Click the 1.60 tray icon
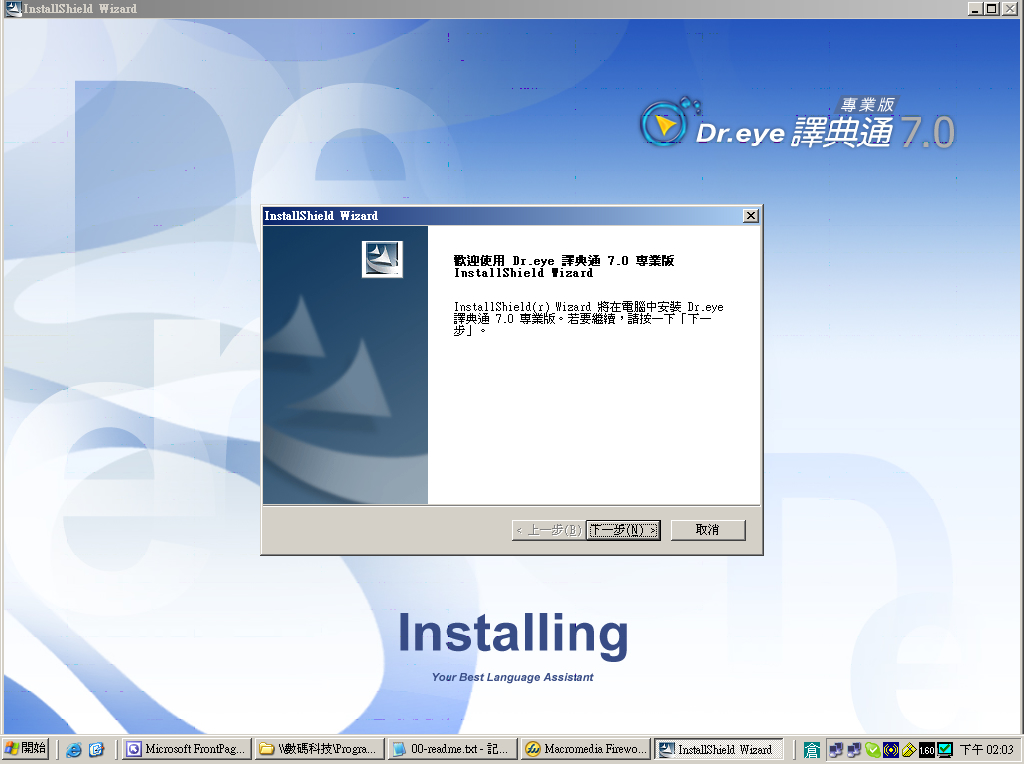 927,750
